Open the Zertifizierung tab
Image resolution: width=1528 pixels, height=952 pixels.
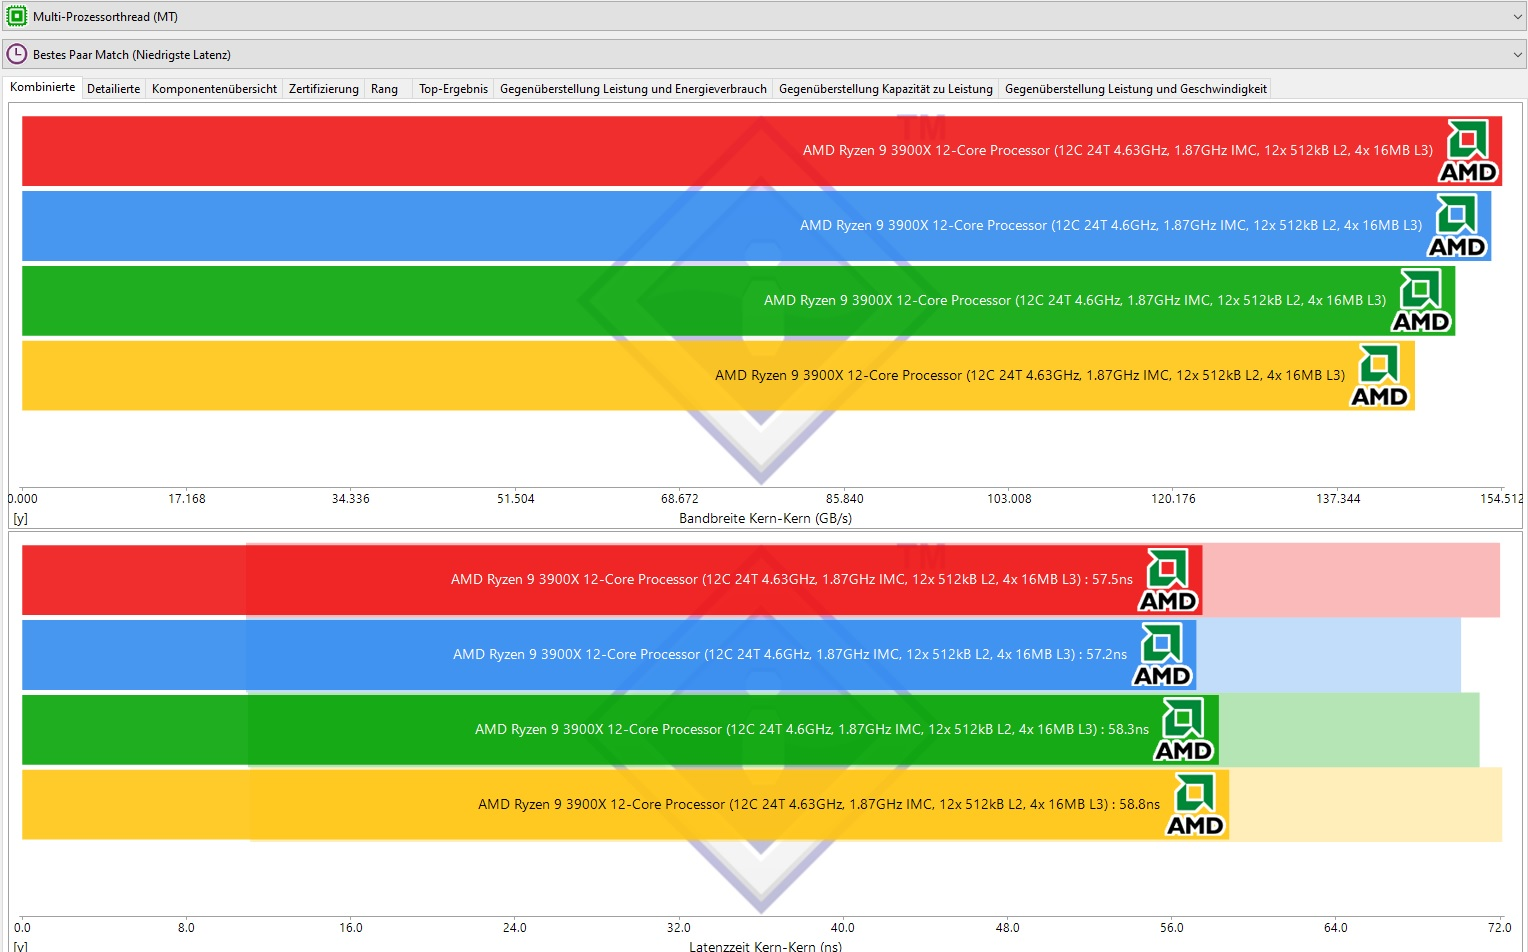323,89
